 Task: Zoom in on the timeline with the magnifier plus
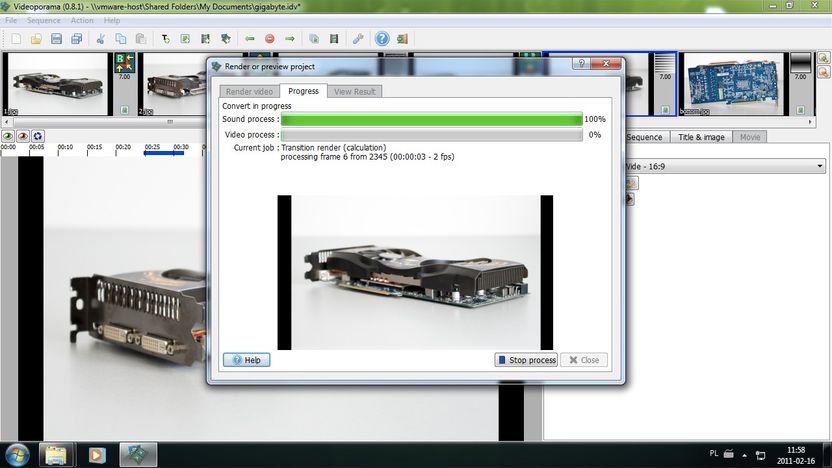[x=824, y=58]
